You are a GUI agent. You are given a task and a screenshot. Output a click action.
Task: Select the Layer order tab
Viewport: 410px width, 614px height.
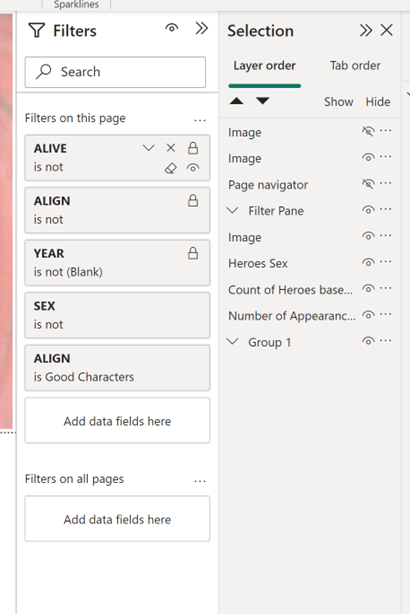coord(265,65)
